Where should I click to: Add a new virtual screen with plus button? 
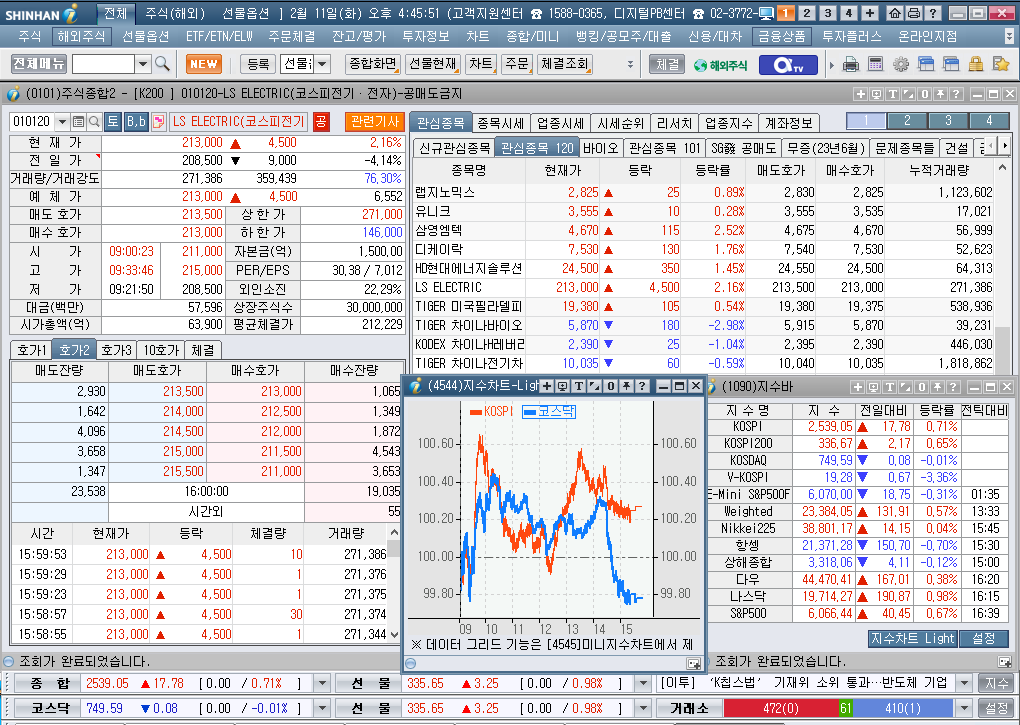click(x=870, y=13)
